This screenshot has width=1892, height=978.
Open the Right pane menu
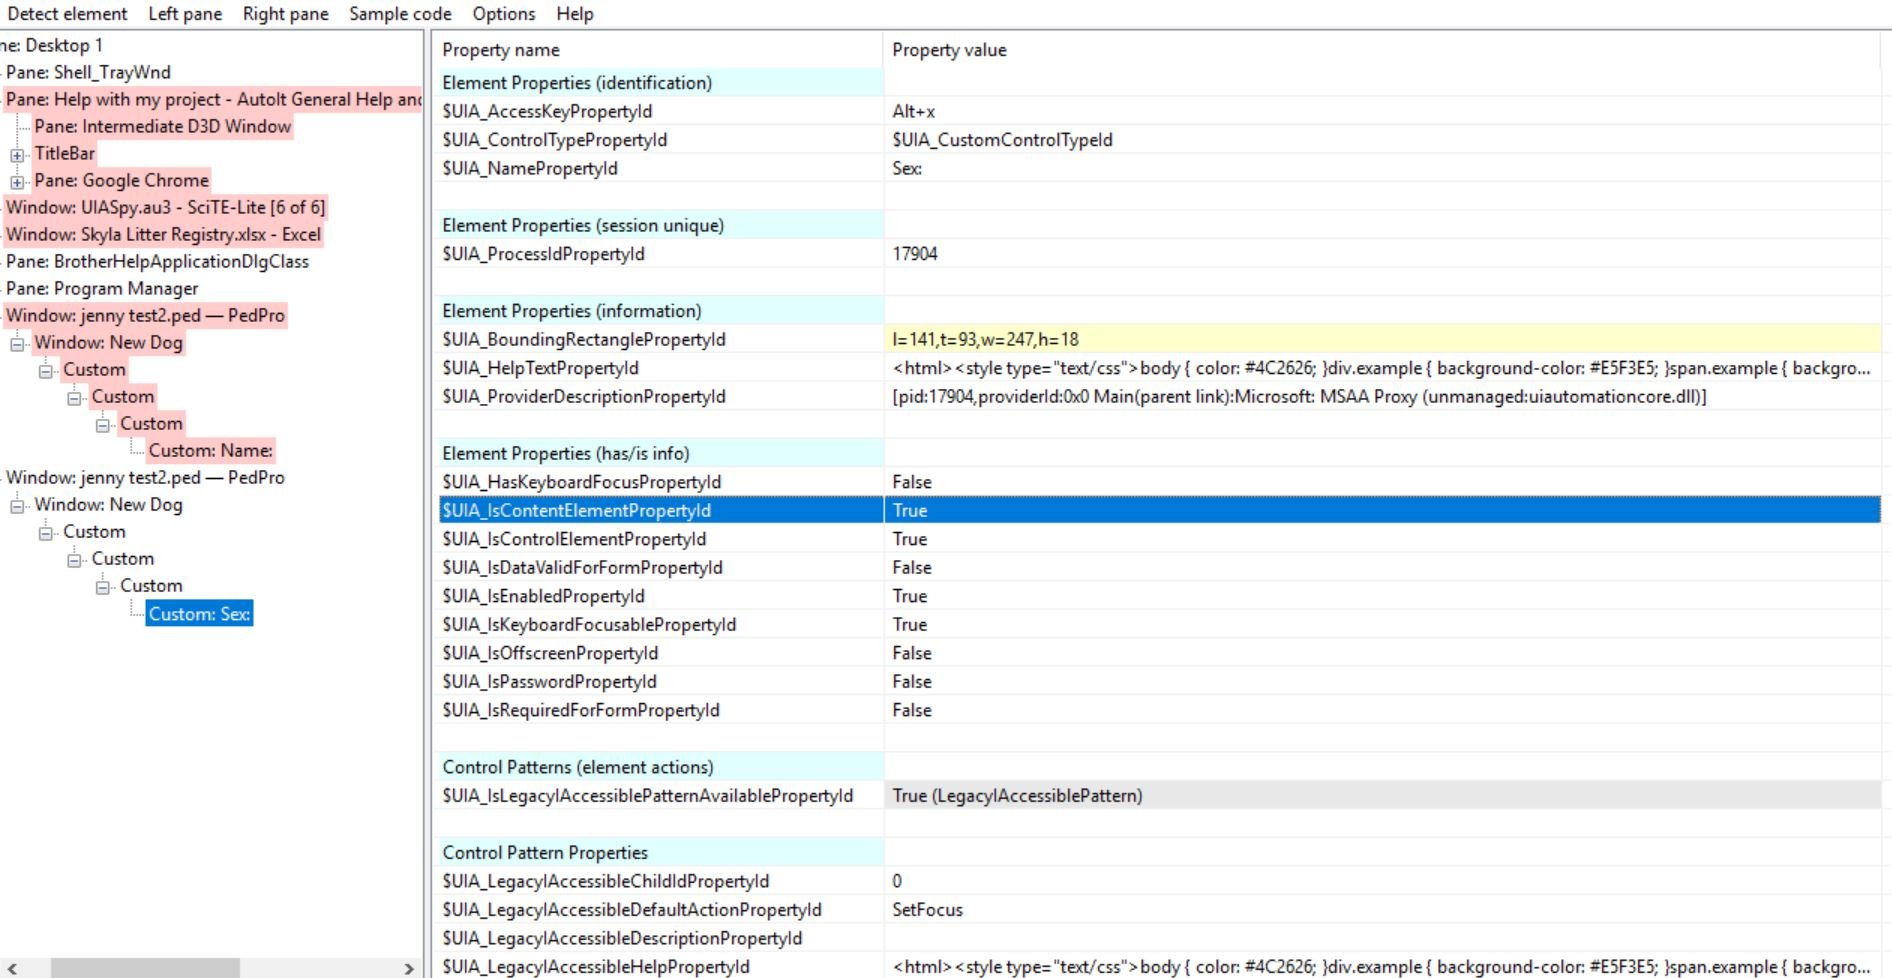click(x=285, y=14)
